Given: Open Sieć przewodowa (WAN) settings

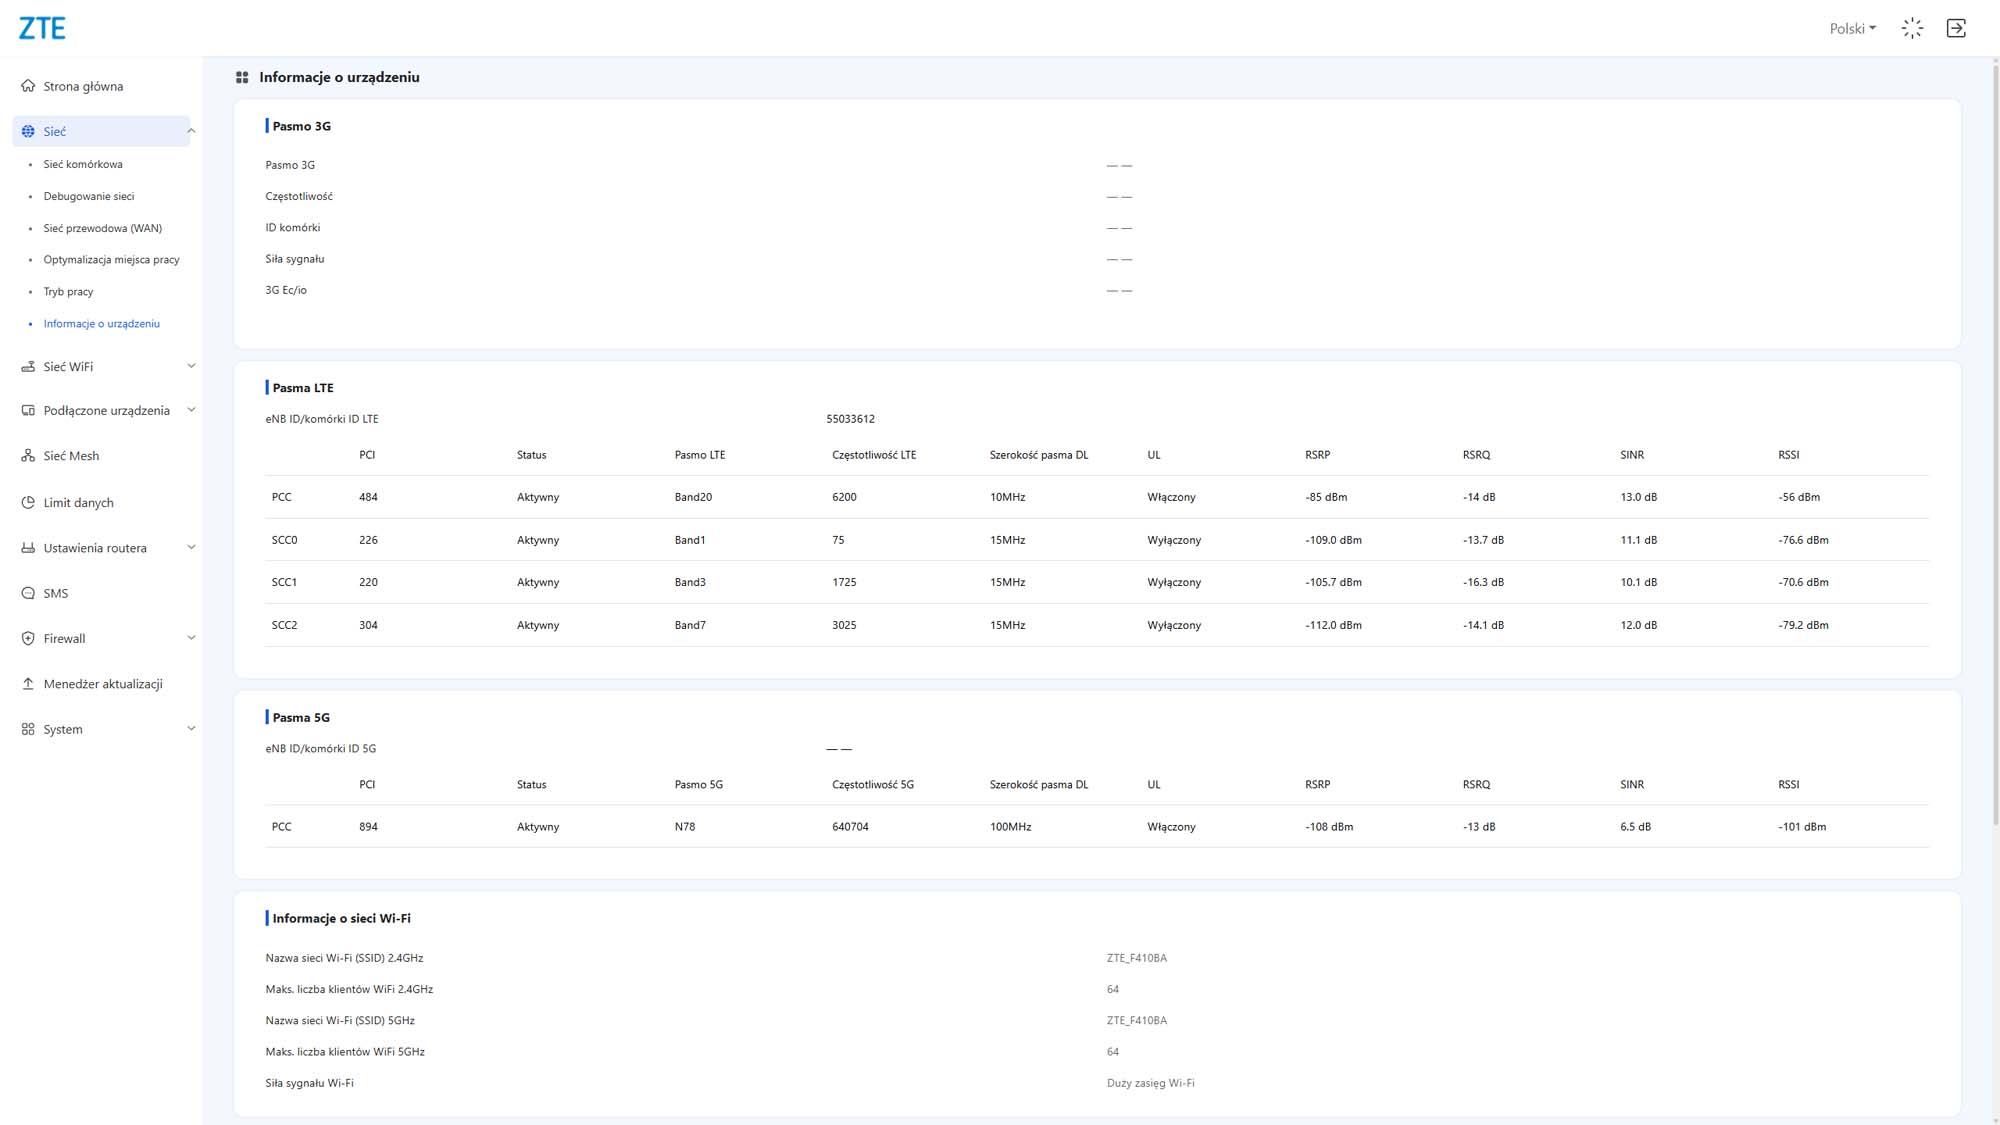Looking at the screenshot, I should pos(102,228).
